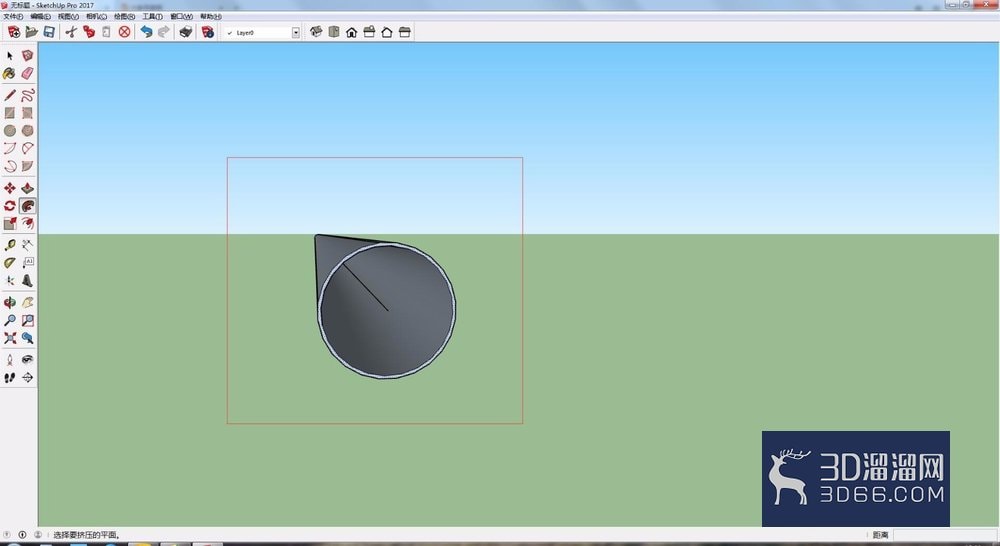Toggle Layer0 checkmark in the layer box
This screenshot has width=1000, height=546.
point(230,33)
